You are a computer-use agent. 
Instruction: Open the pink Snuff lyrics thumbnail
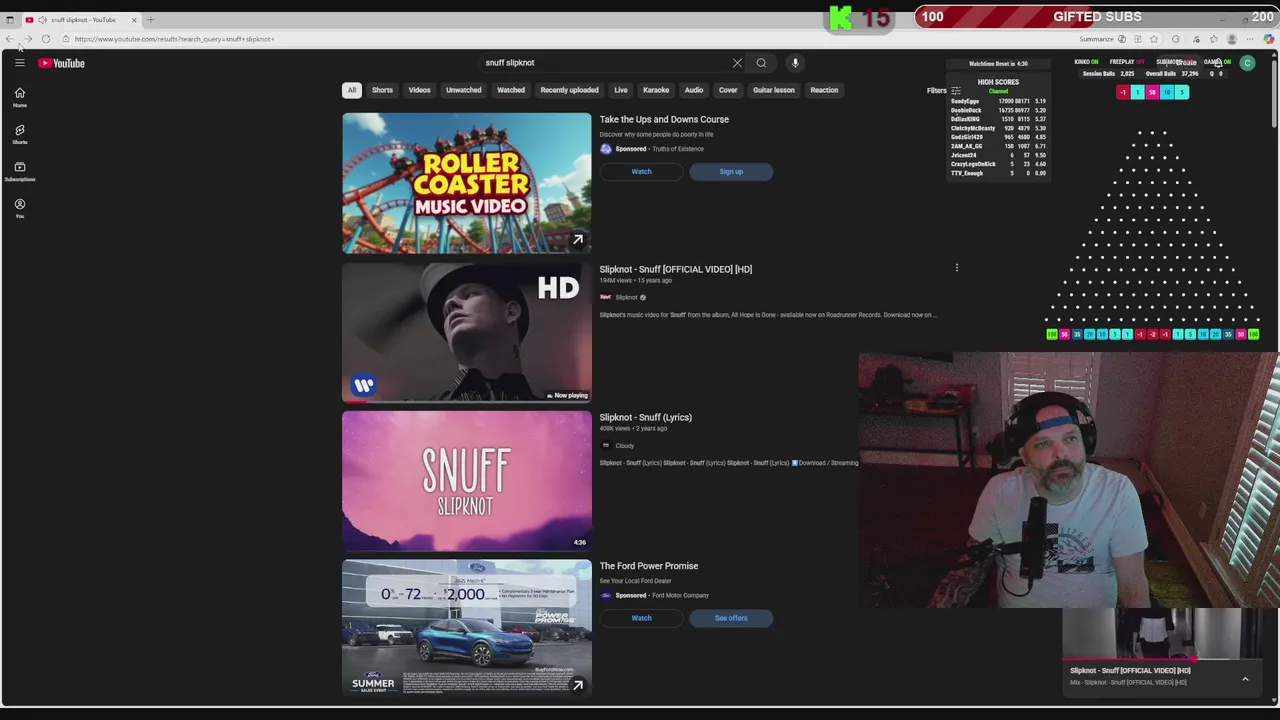click(467, 481)
